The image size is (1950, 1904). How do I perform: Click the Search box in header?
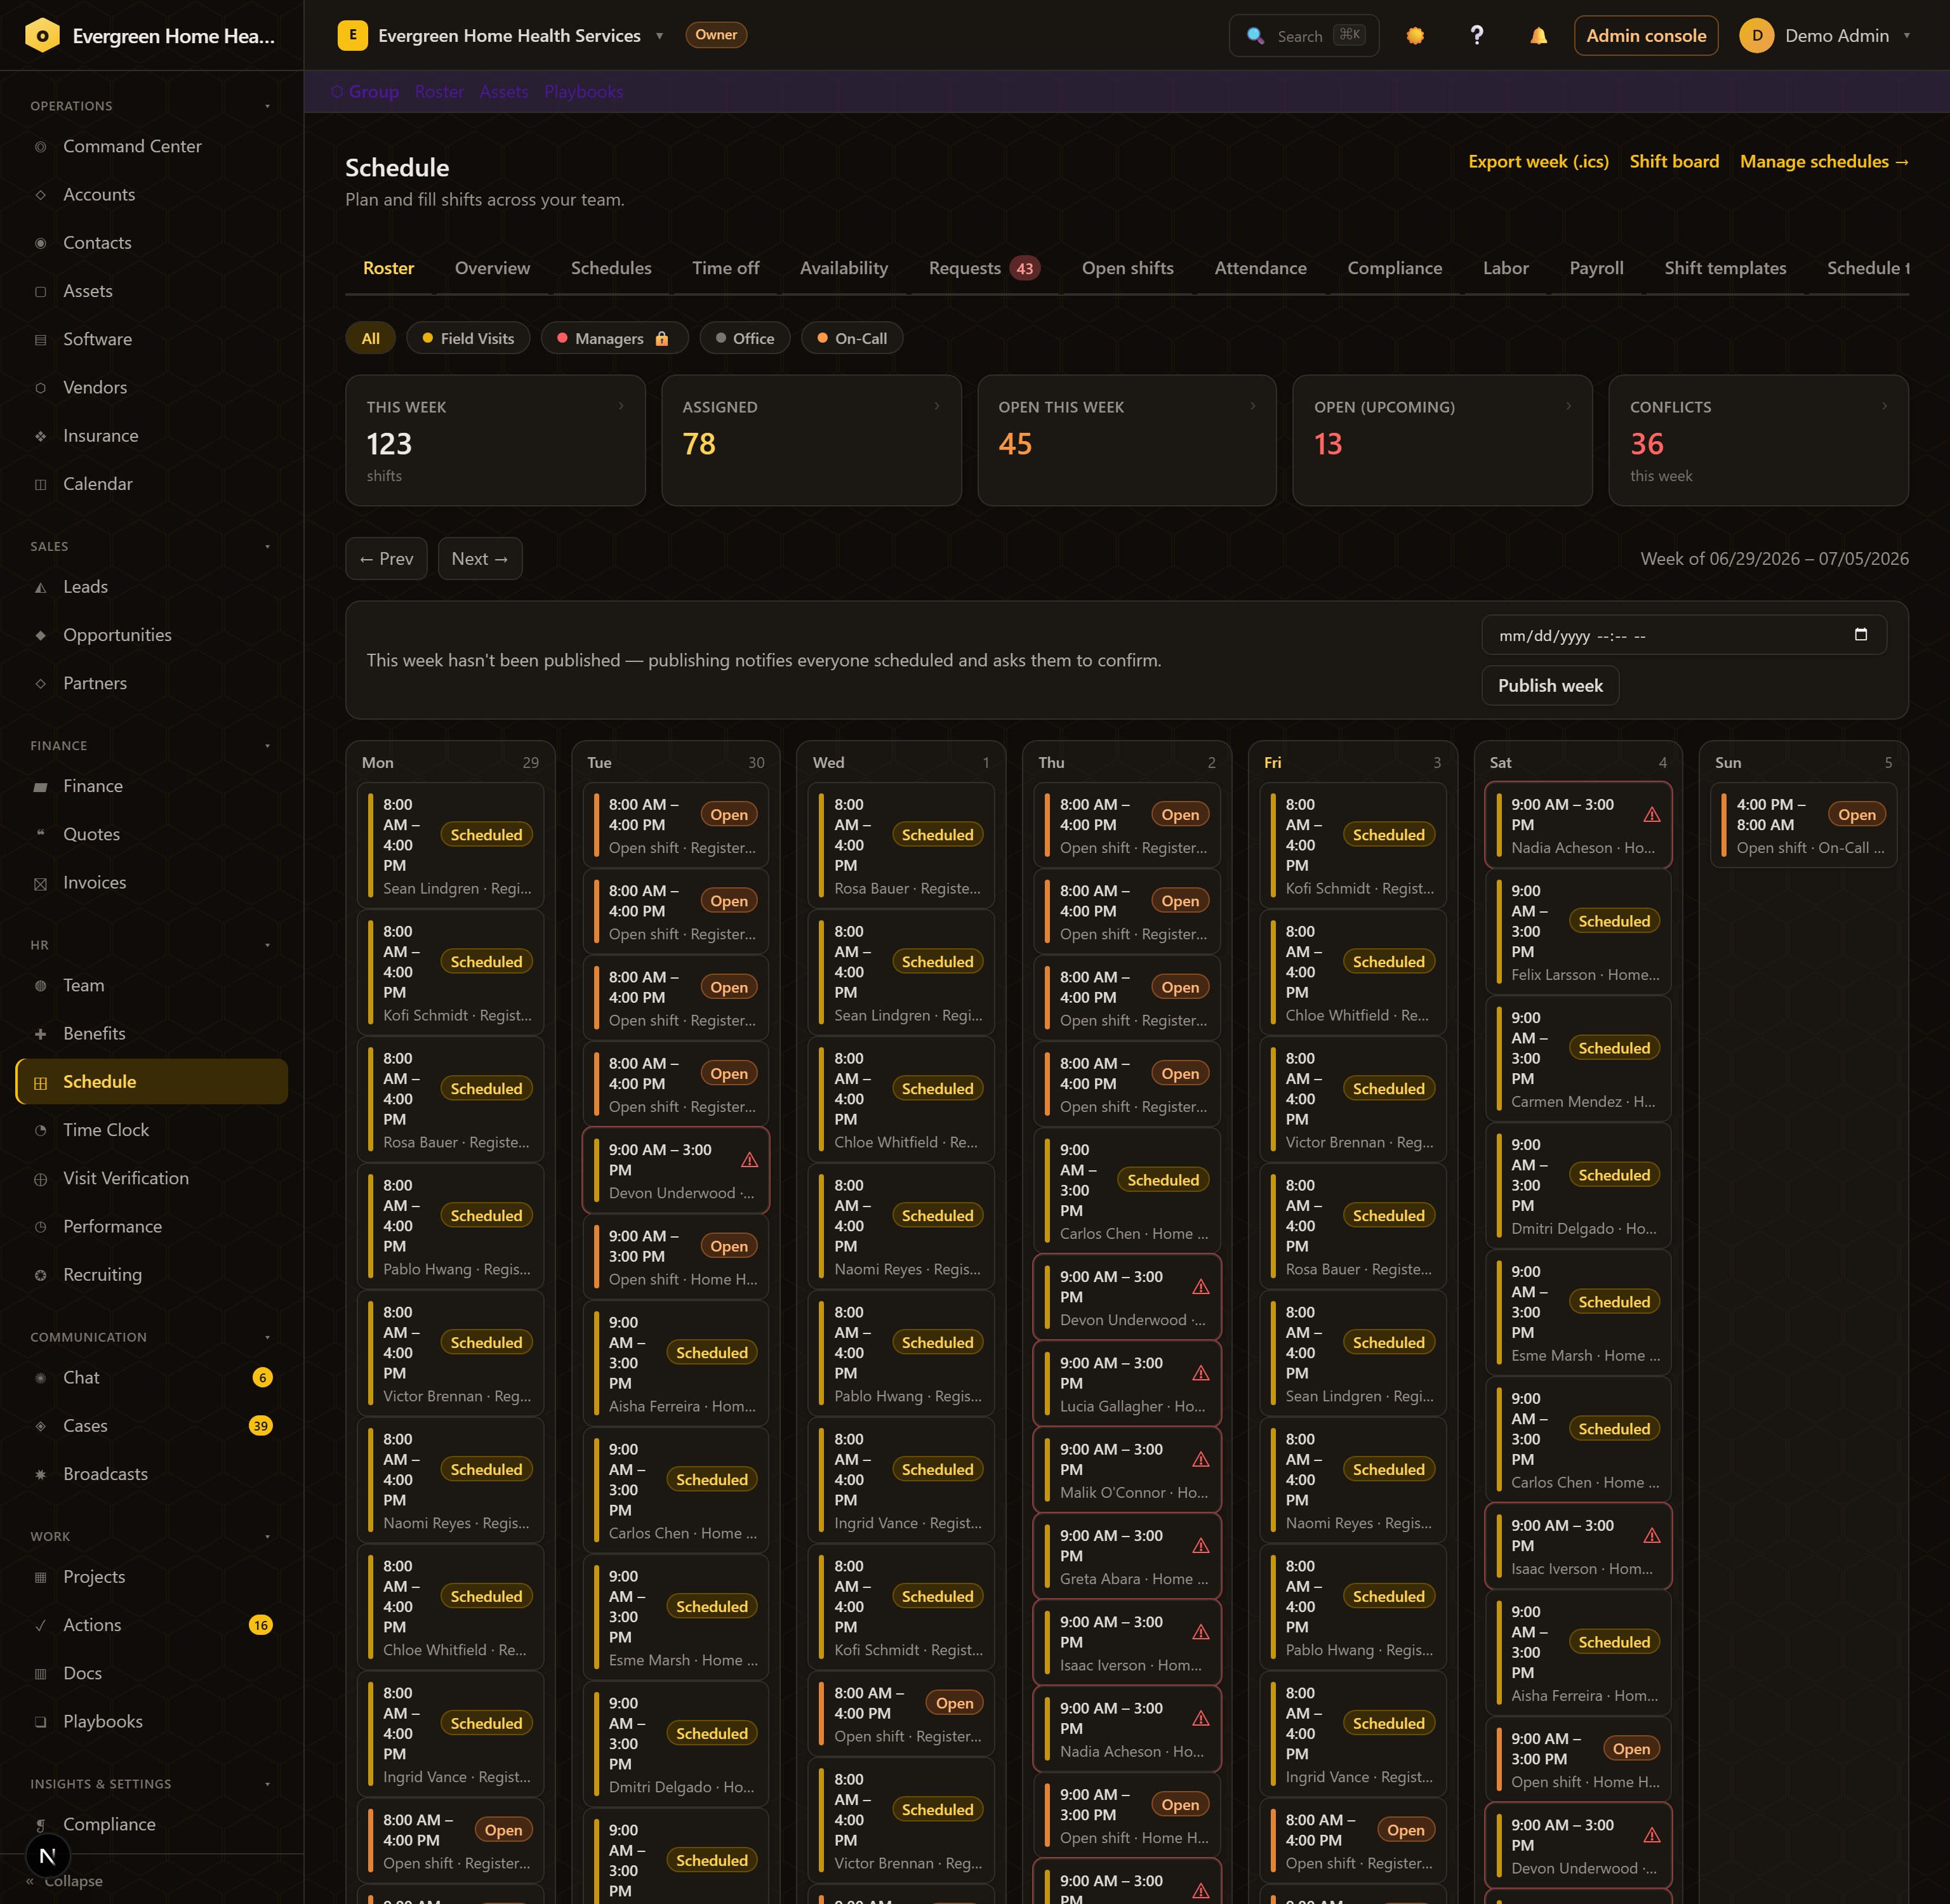pyautogui.click(x=1304, y=36)
